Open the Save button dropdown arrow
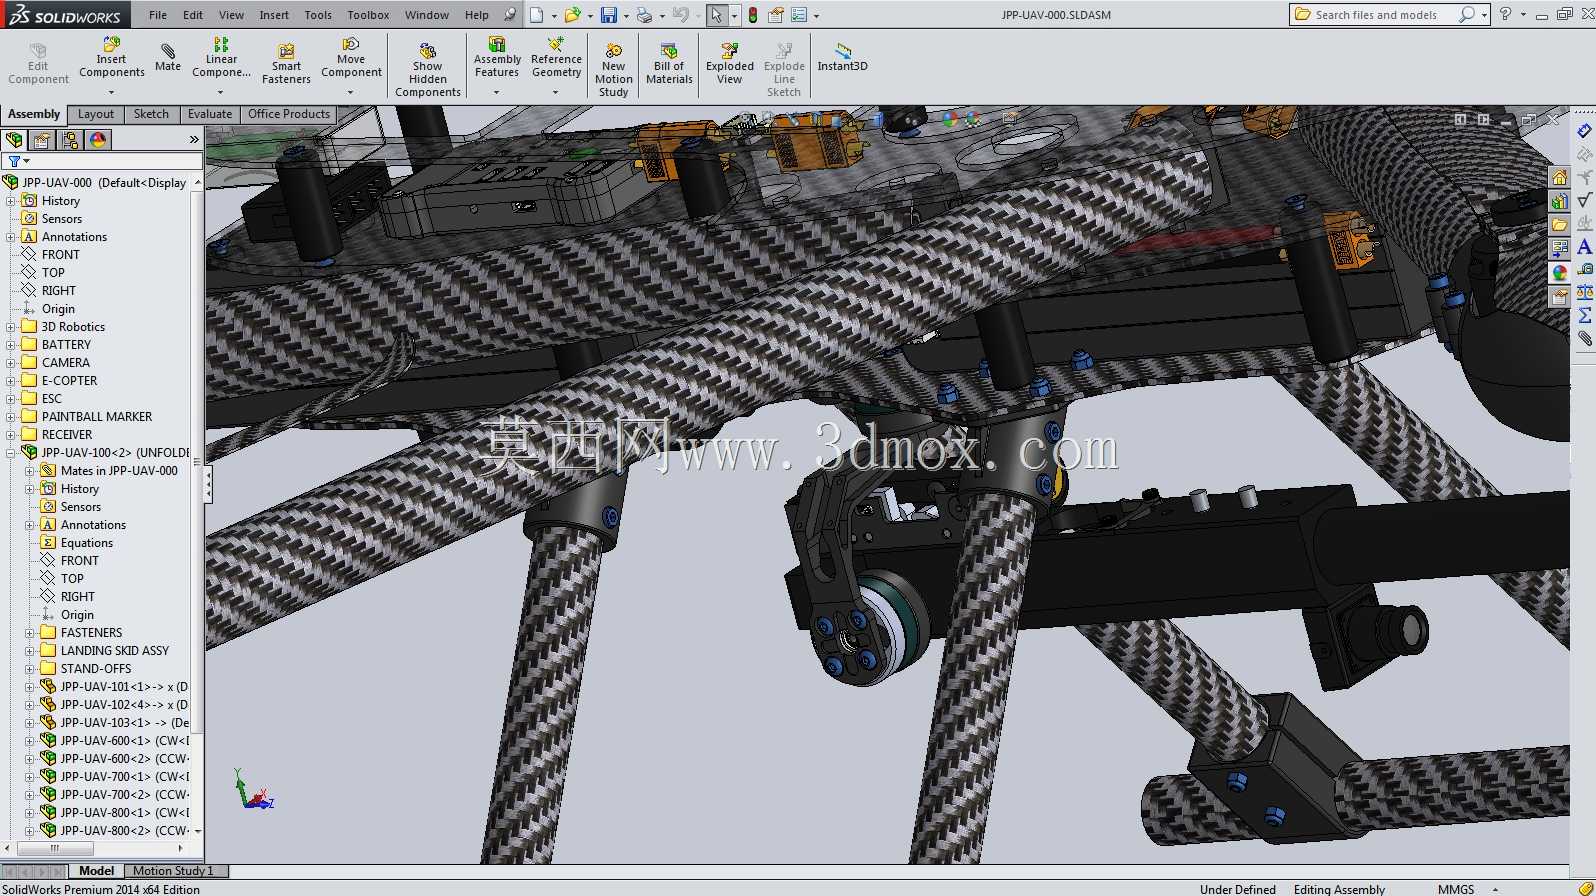This screenshot has height=896, width=1596. [625, 16]
